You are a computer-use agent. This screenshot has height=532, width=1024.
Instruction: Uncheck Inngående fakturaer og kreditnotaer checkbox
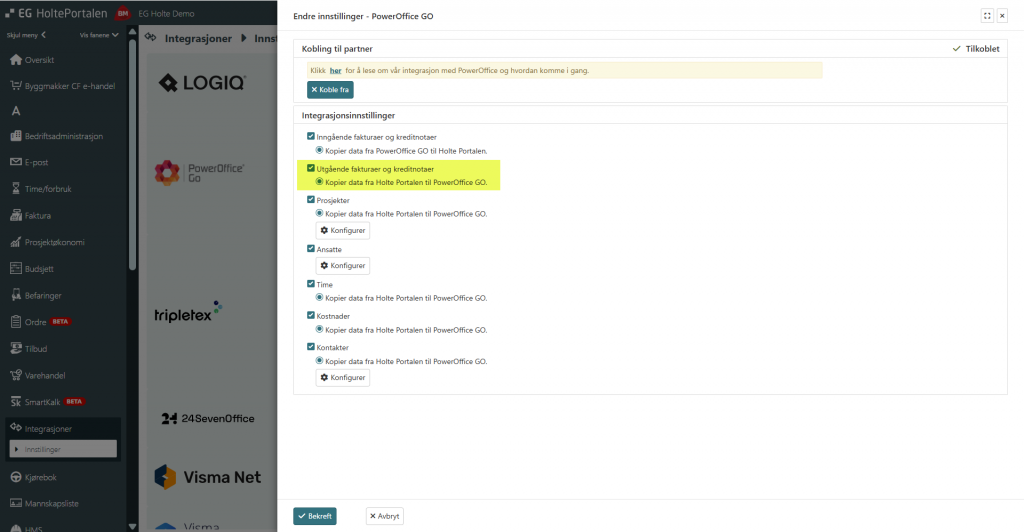coord(311,136)
